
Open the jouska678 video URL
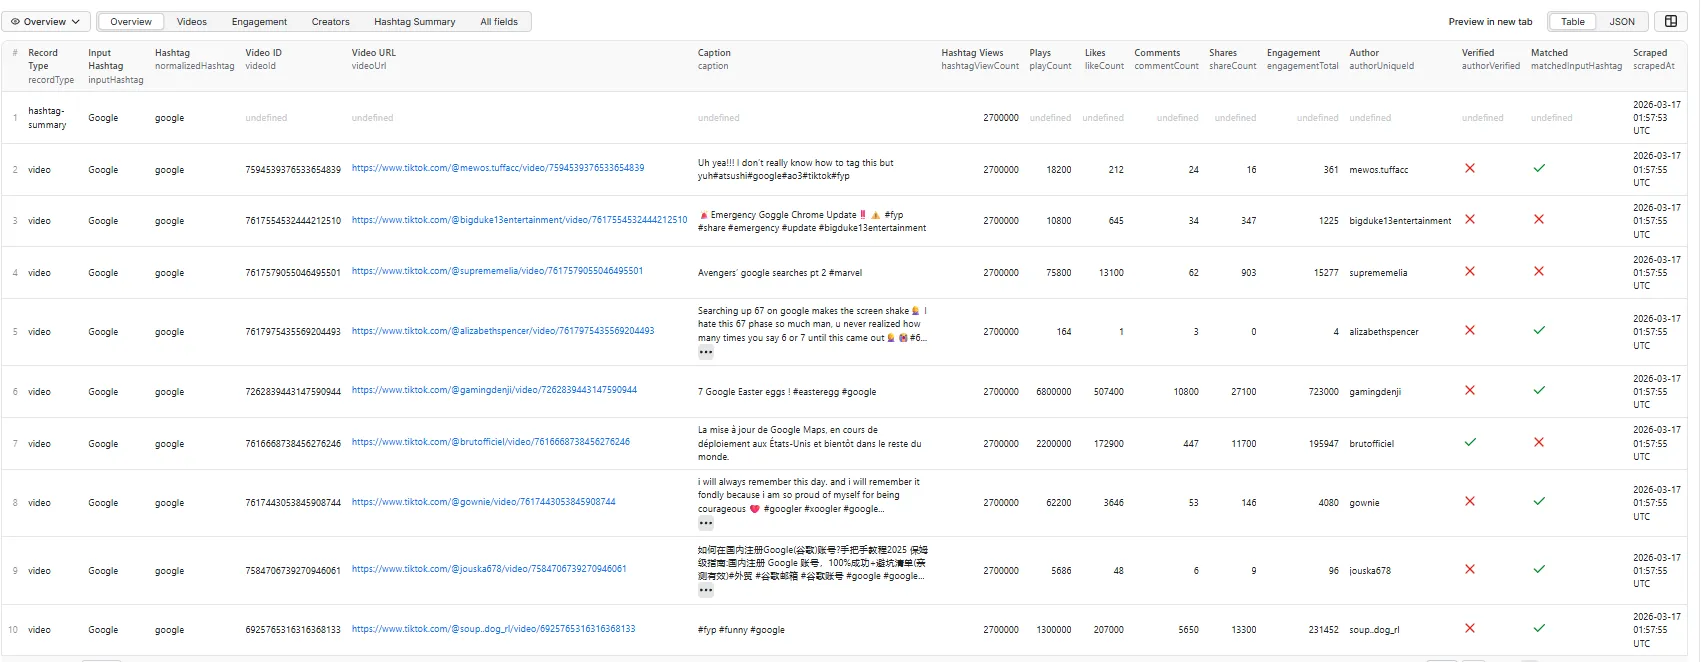(489, 569)
